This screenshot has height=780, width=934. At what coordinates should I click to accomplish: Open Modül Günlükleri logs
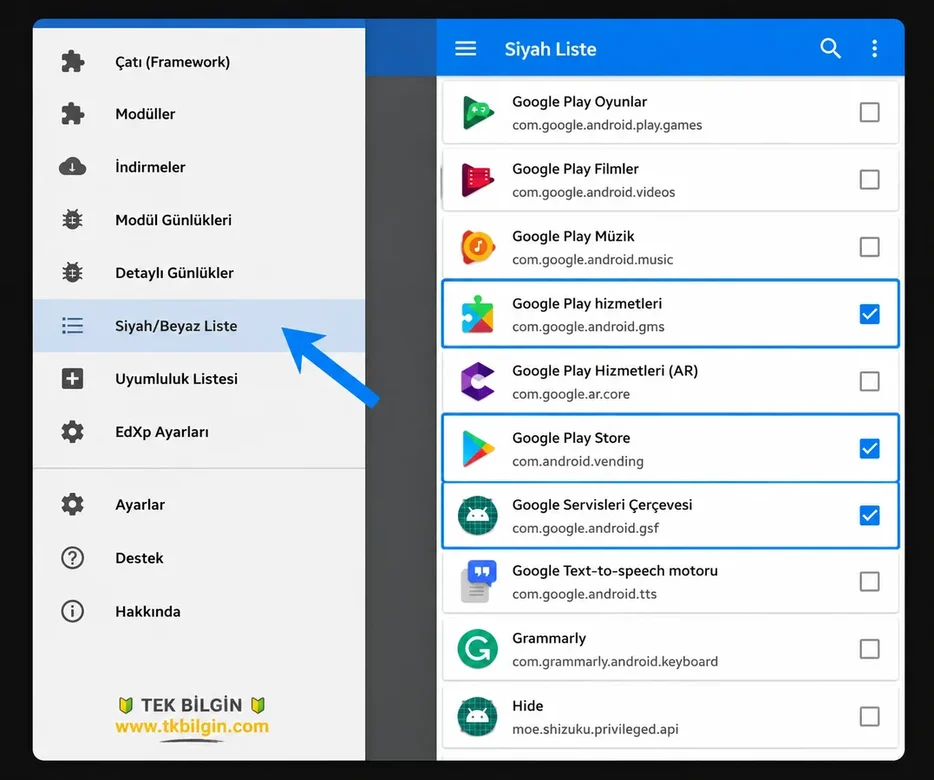click(199, 220)
